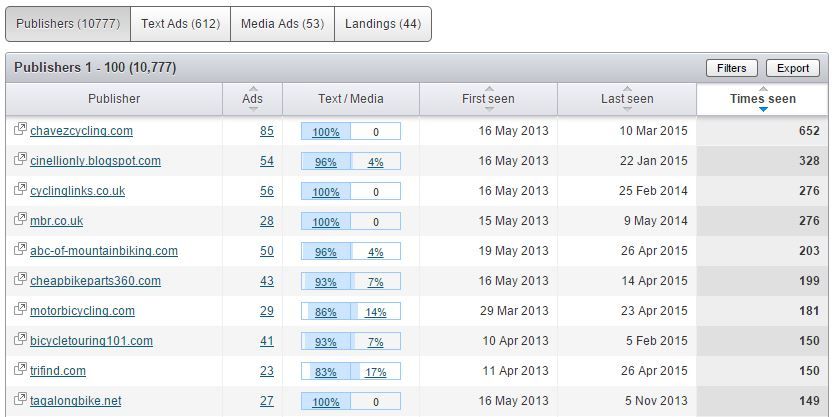Image resolution: width=833 pixels, height=417 pixels.
Task: Select the 328 times seen value
Action: pyautogui.click(x=809, y=161)
